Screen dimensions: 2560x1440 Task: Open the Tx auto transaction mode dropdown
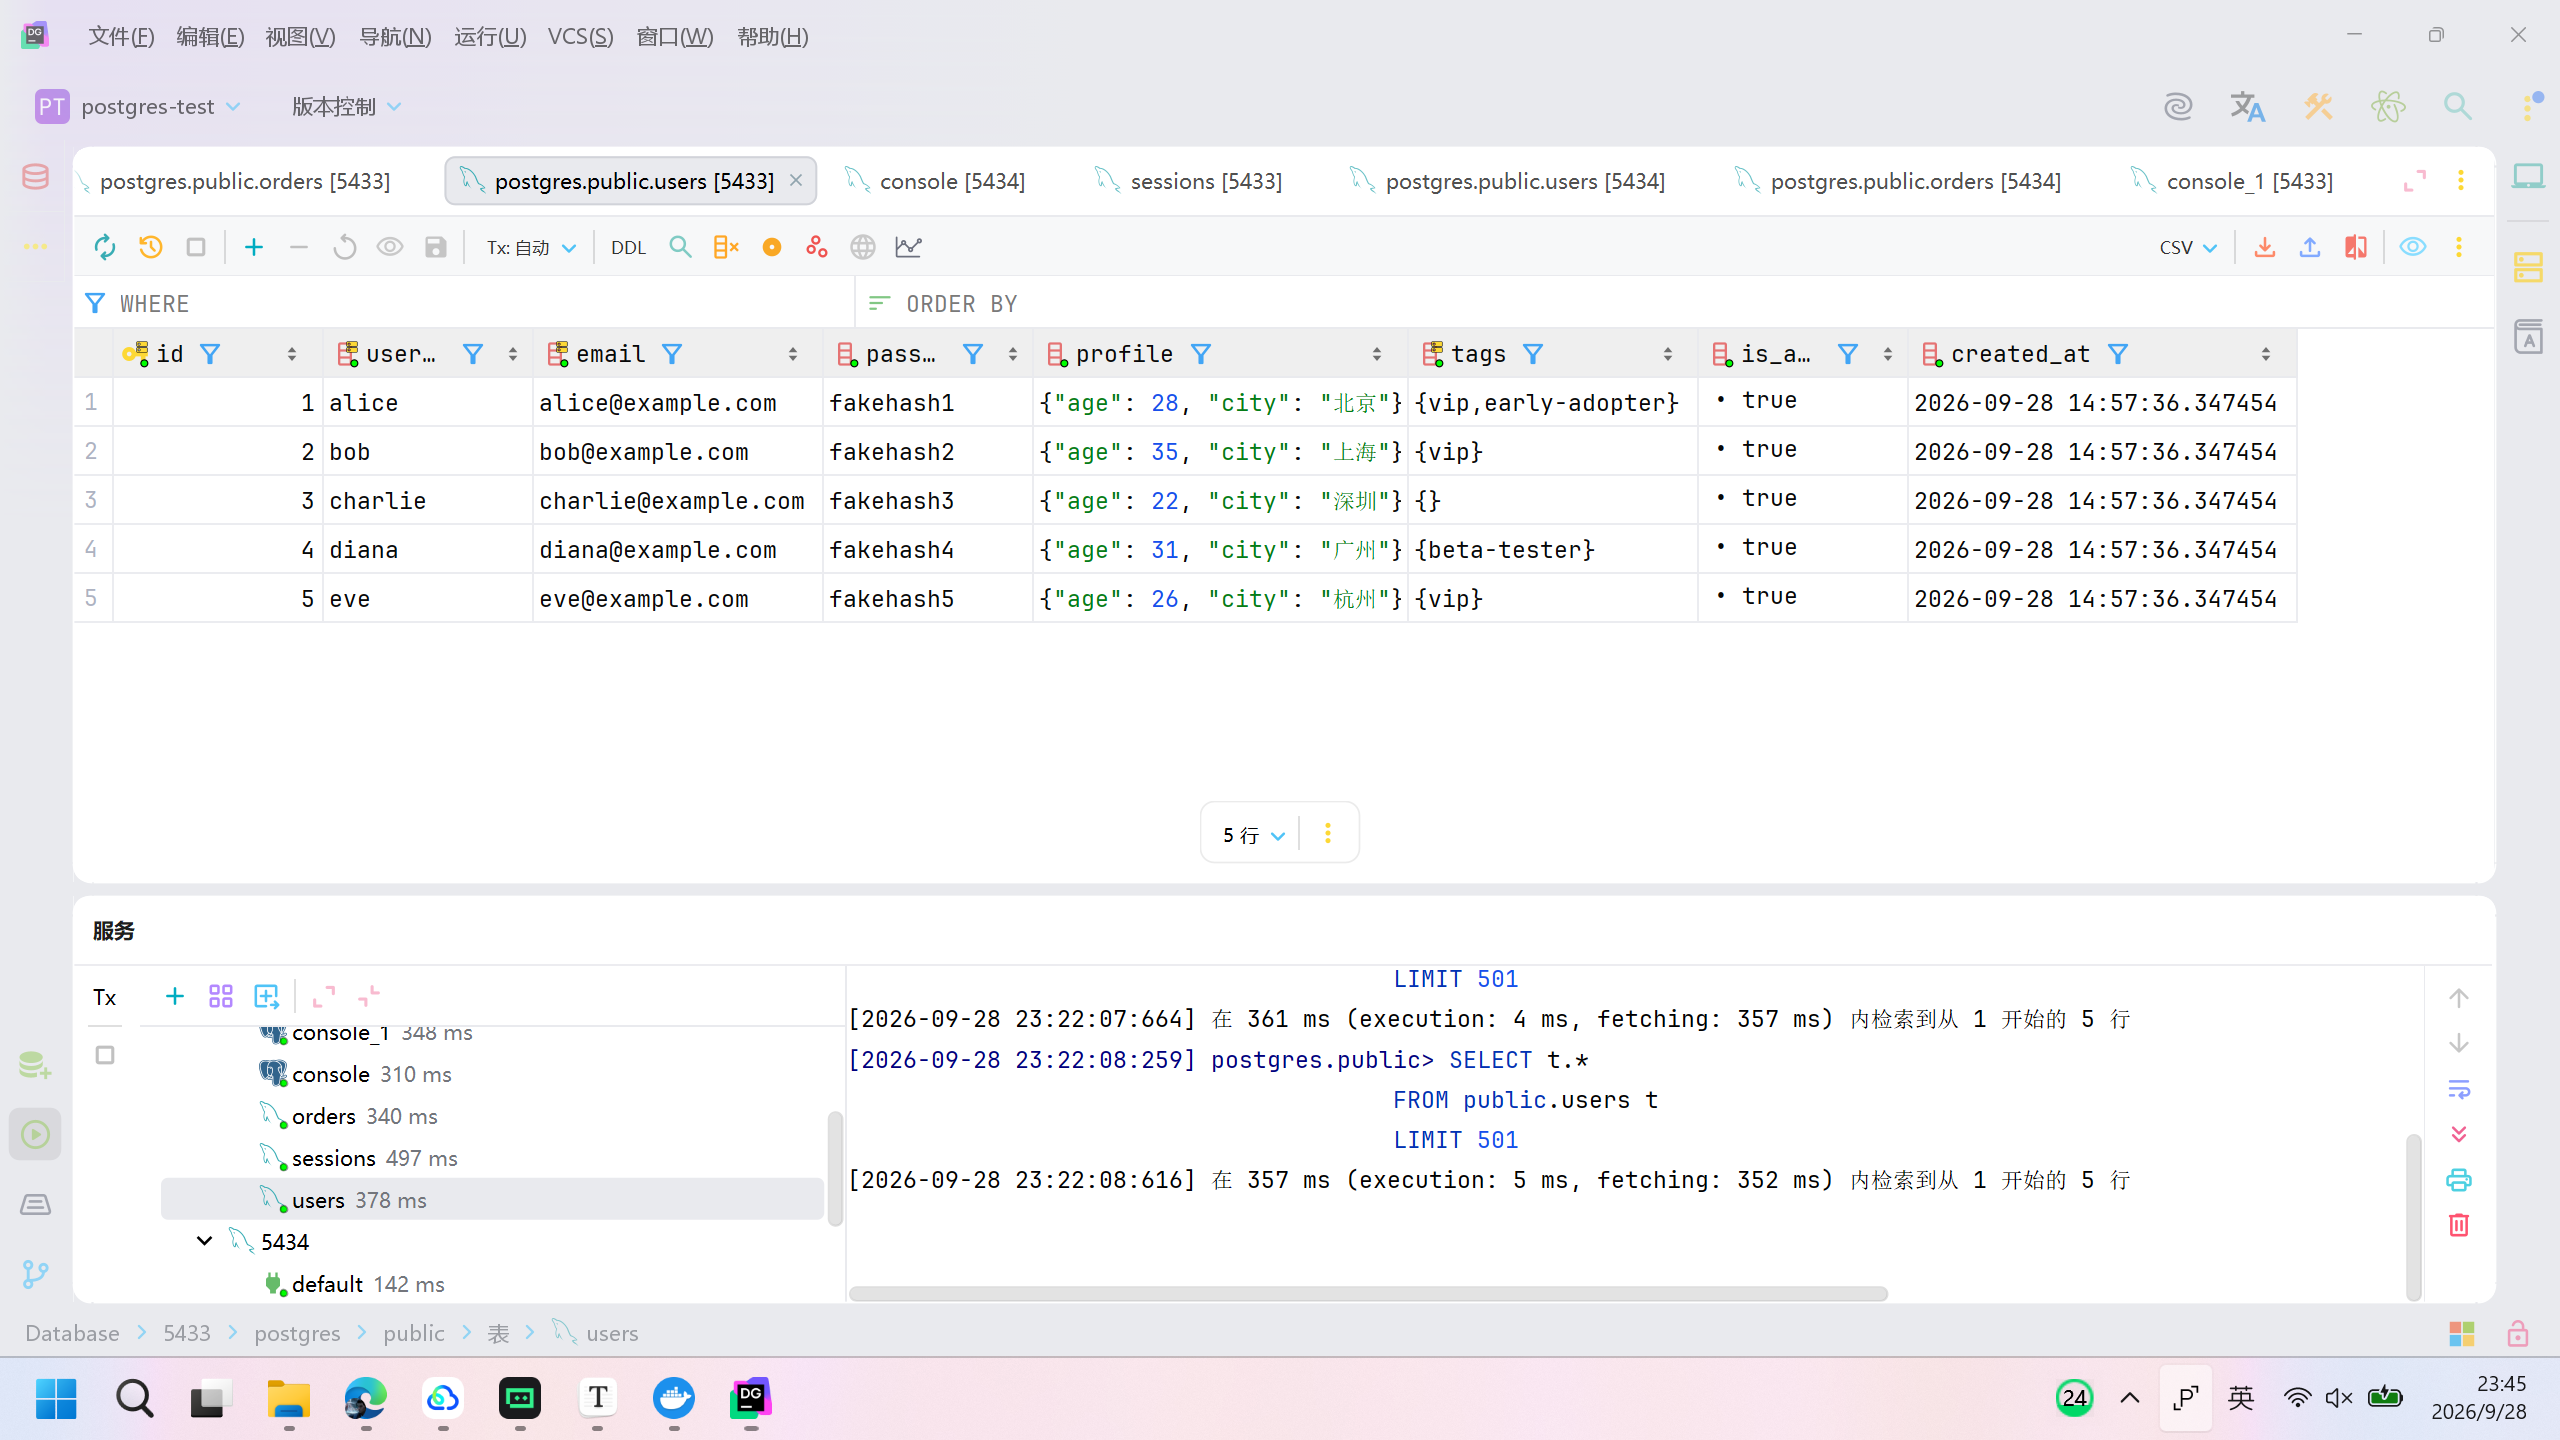pyautogui.click(x=531, y=247)
